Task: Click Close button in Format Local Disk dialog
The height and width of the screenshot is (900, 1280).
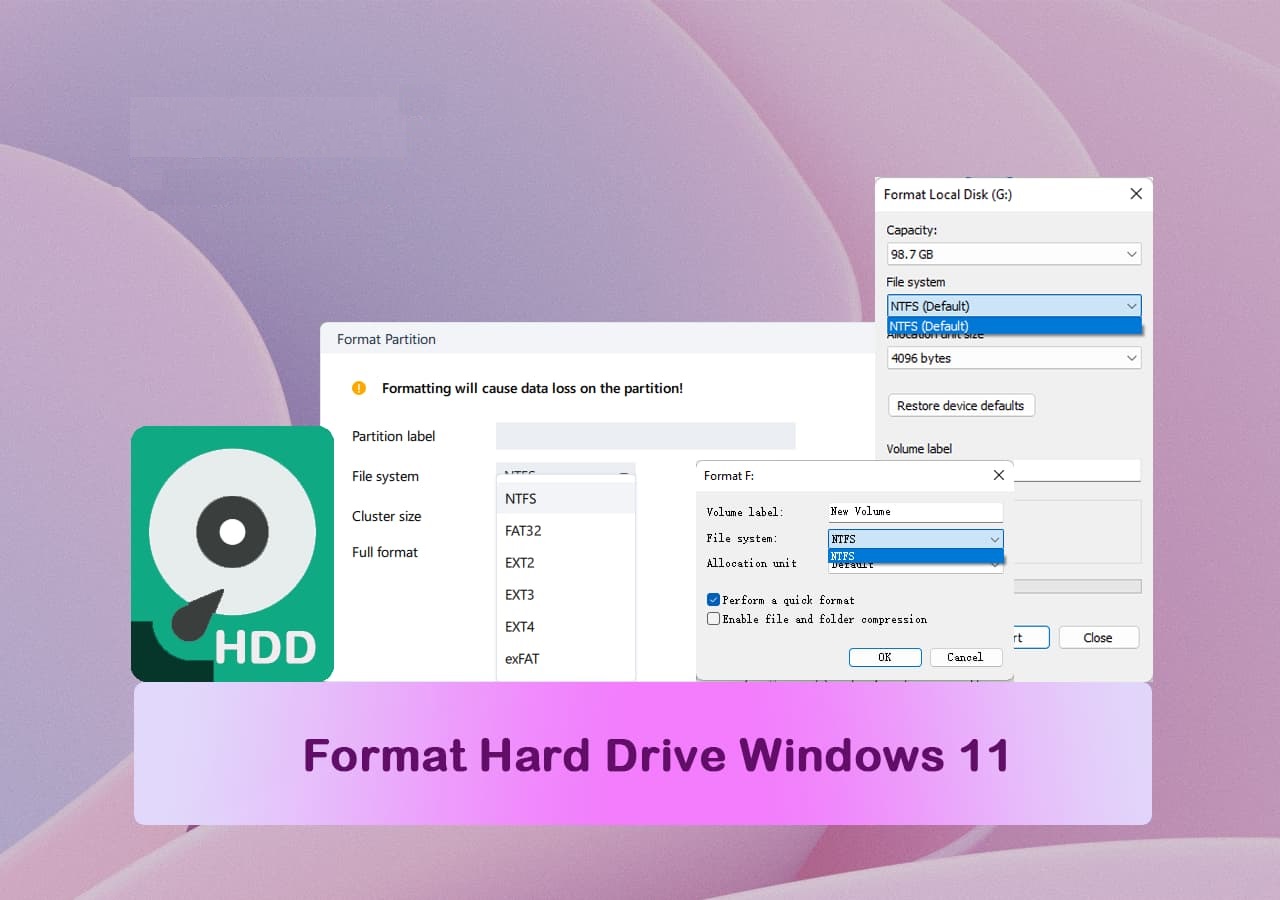Action: tap(1098, 637)
